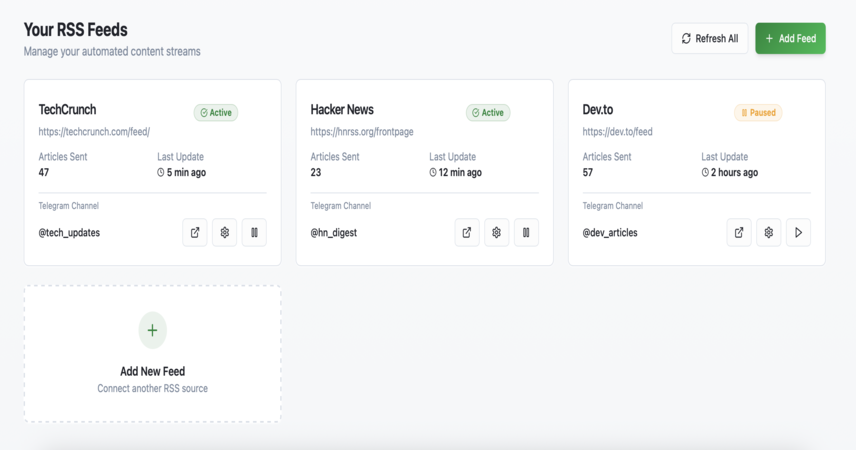Screen dimensions: 856x450
Task: Open external link for Dev.to feed
Action: 739,233
